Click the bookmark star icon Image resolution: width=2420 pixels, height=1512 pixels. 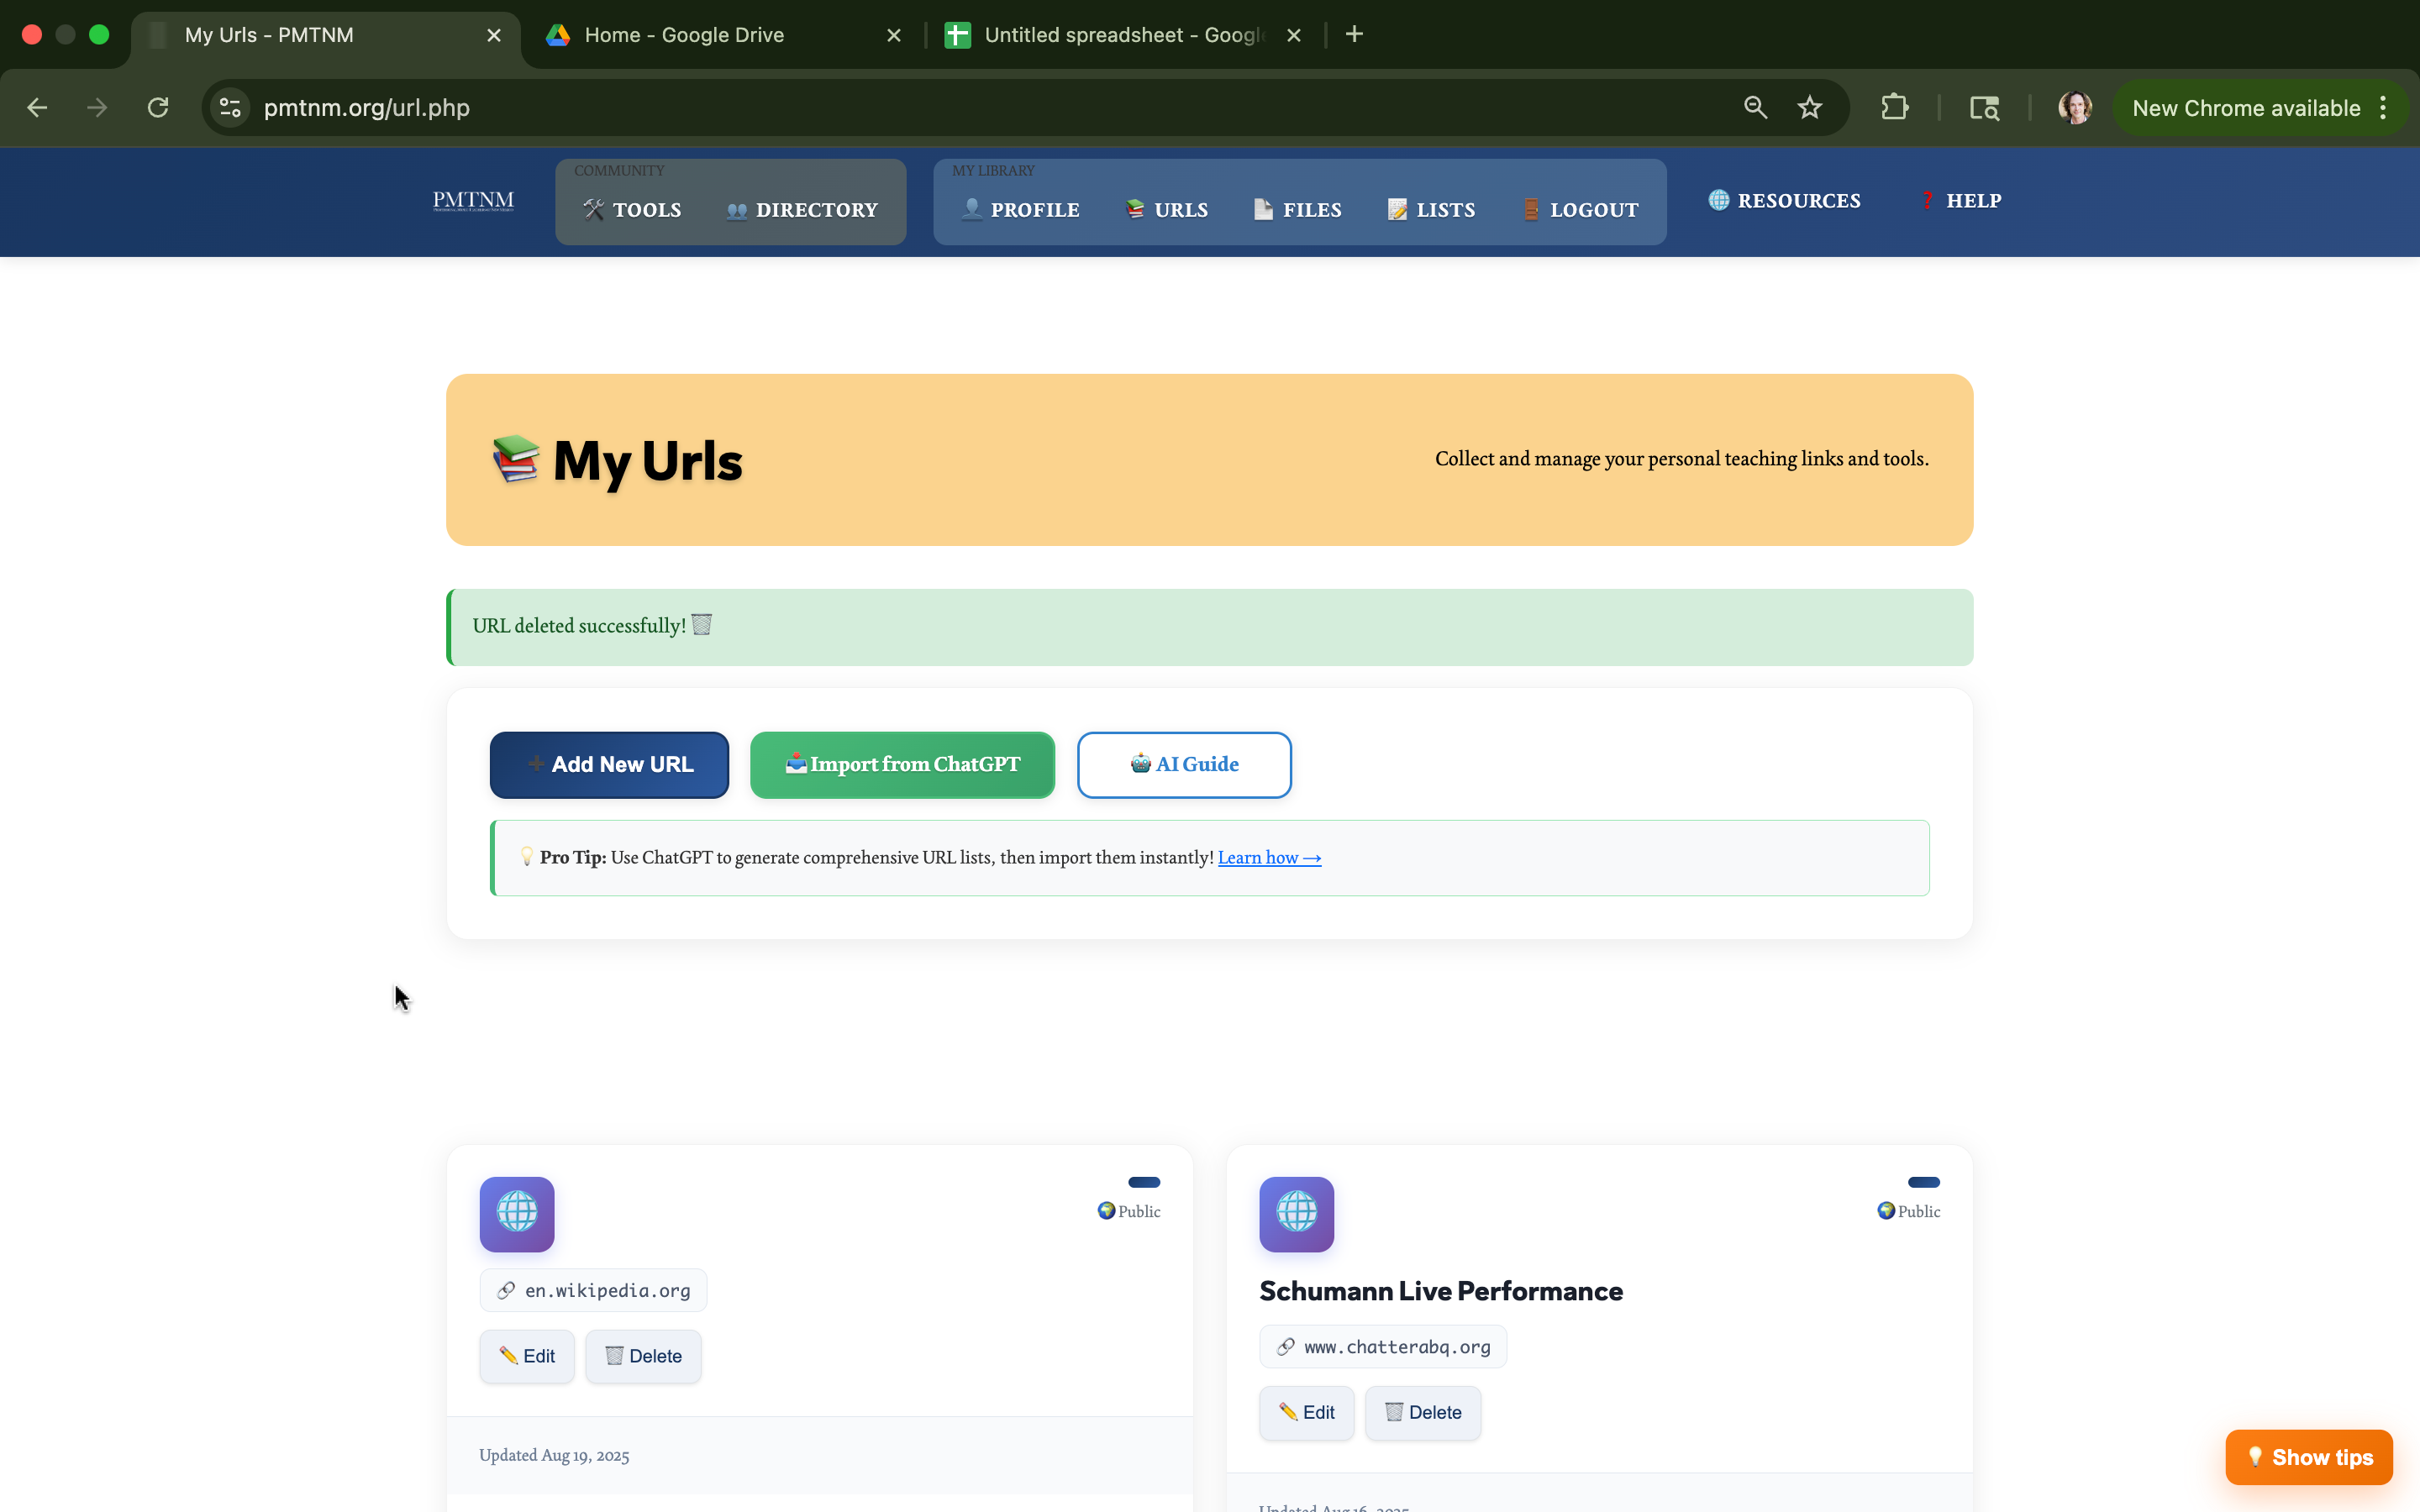(1809, 108)
